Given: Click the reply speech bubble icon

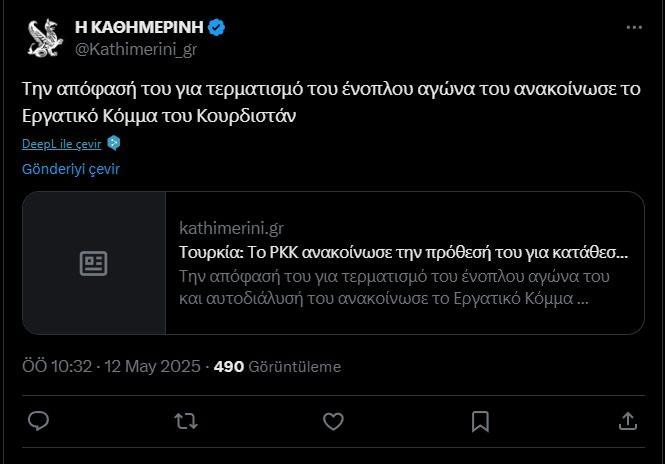Looking at the screenshot, I should [38, 421].
